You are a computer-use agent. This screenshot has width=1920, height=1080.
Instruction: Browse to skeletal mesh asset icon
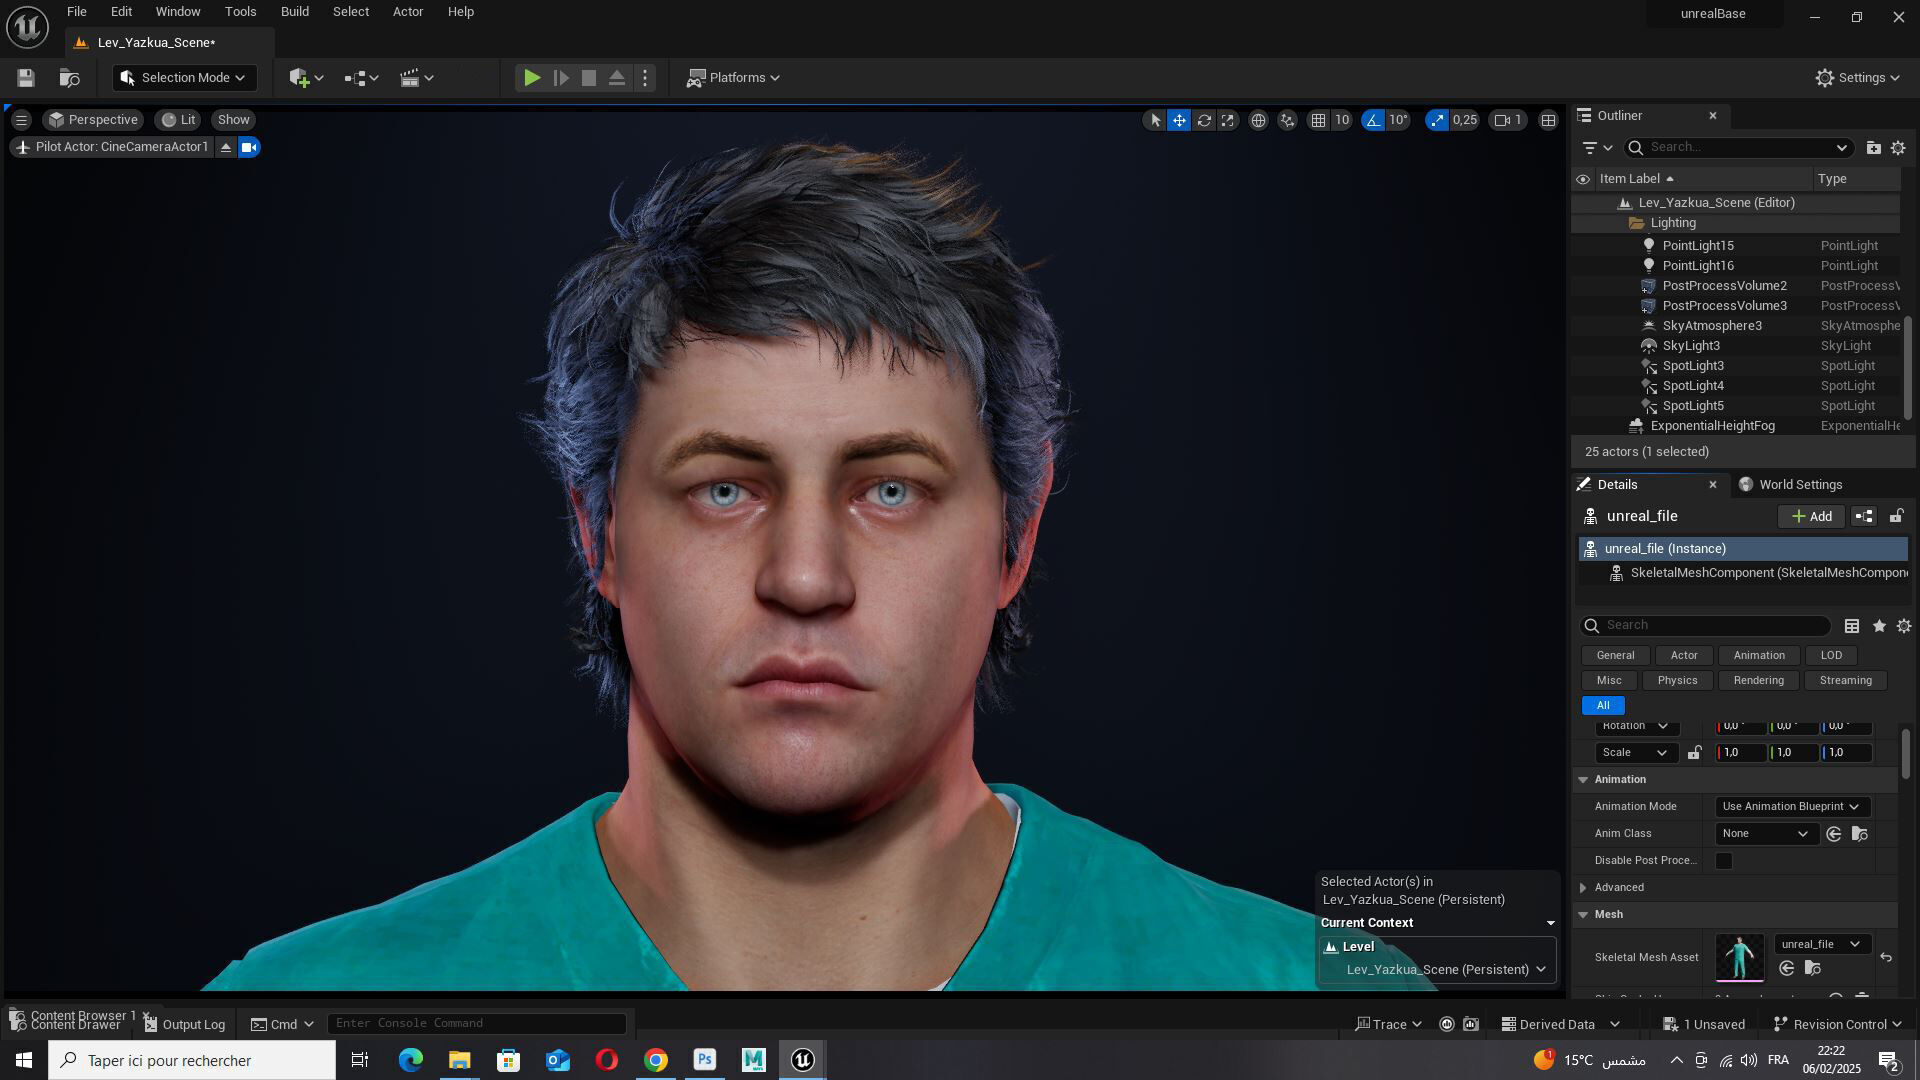pos(1812,968)
